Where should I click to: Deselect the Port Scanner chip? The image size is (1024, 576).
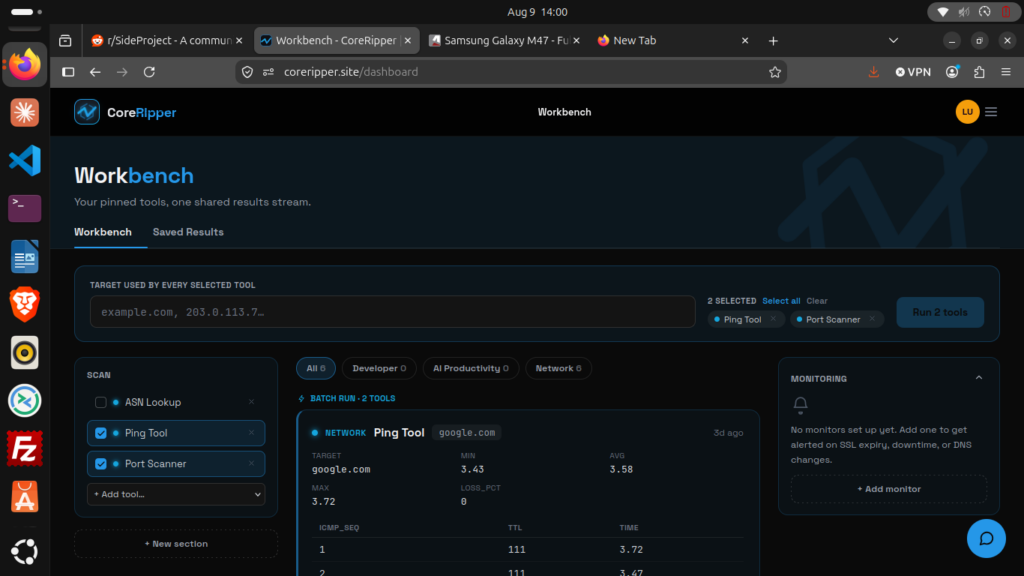[872, 319]
